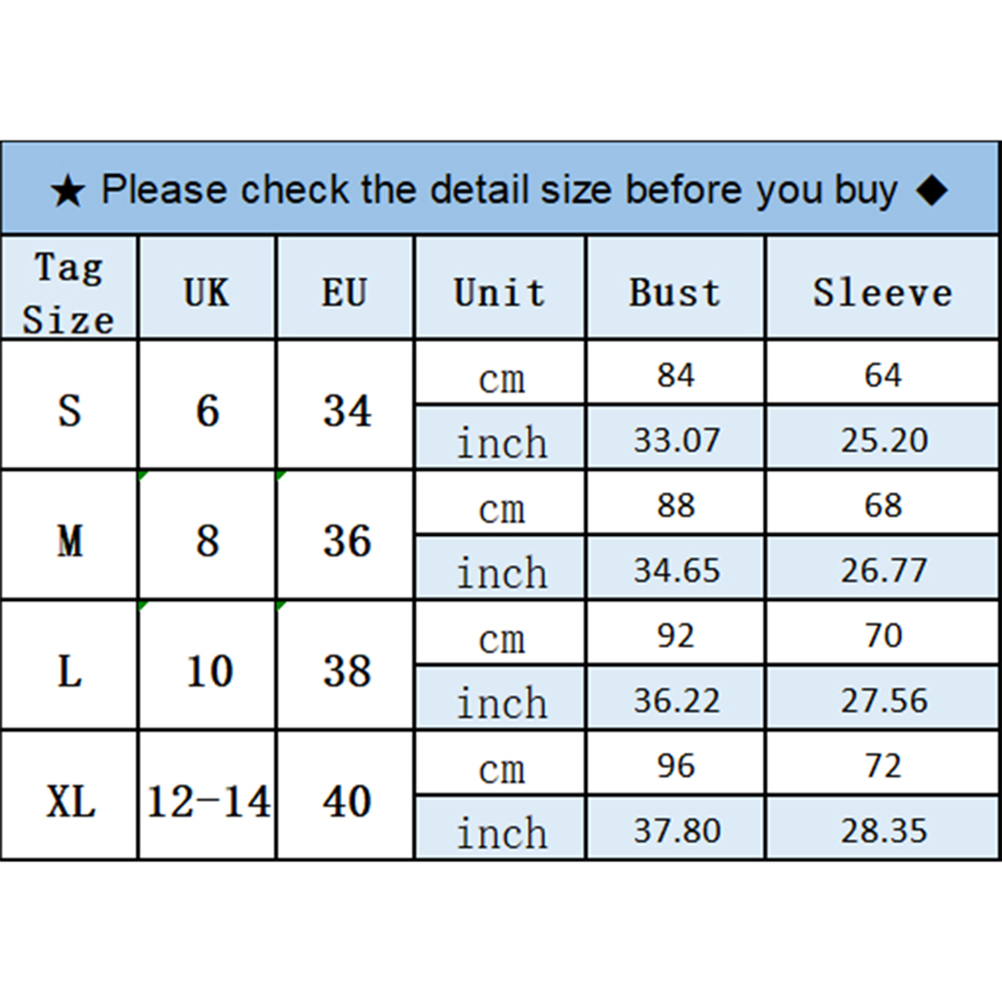Select the bust value 37.80 cell
This screenshot has height=1002, width=1002.
point(676,831)
